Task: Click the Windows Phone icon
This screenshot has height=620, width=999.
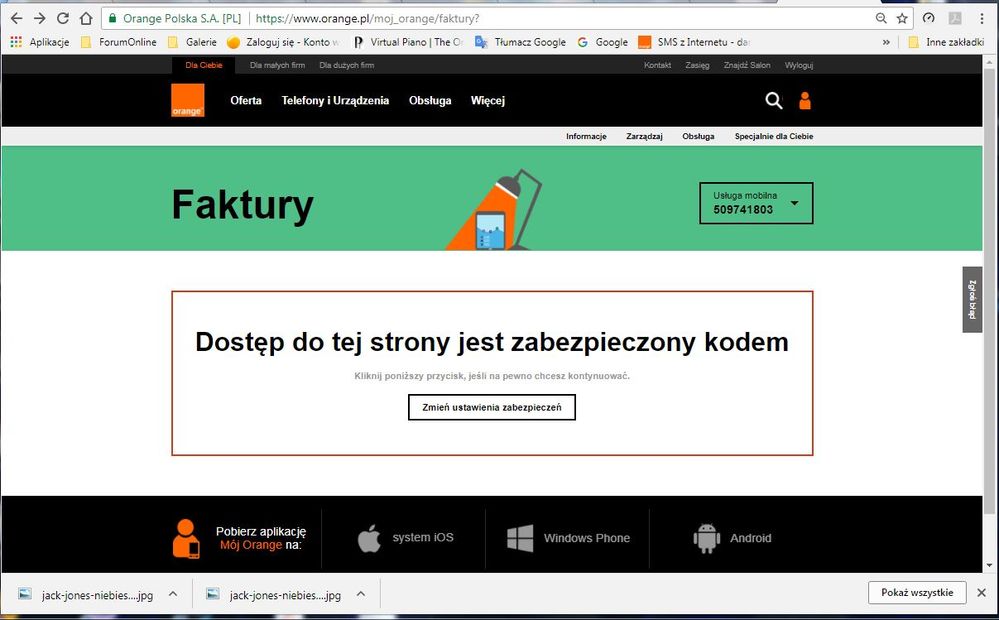Action: point(521,537)
